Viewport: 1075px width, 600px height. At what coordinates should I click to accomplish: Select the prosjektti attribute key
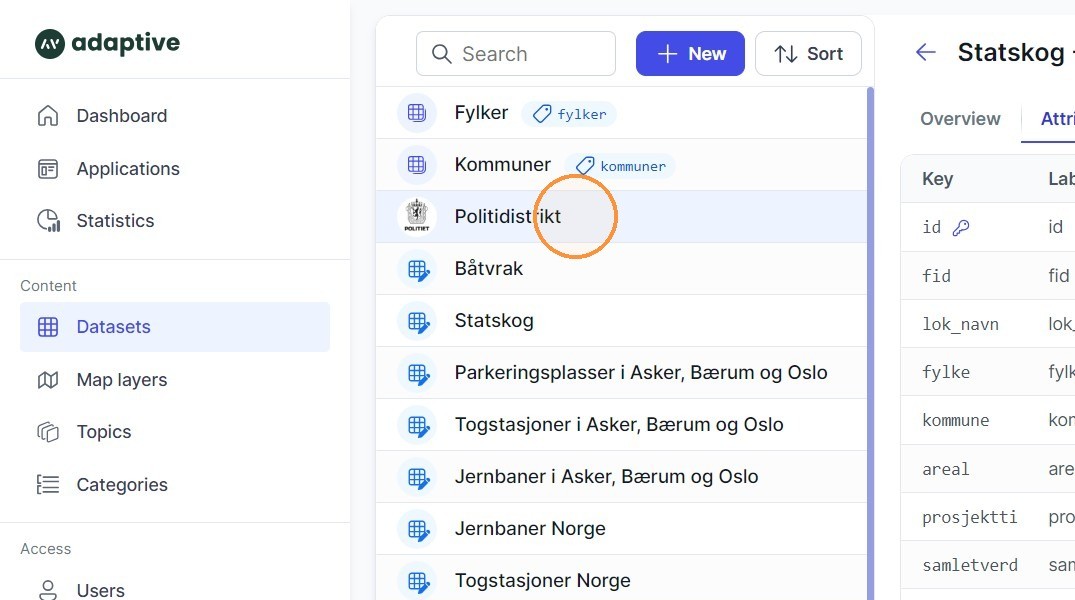pyautogui.click(x=969, y=517)
